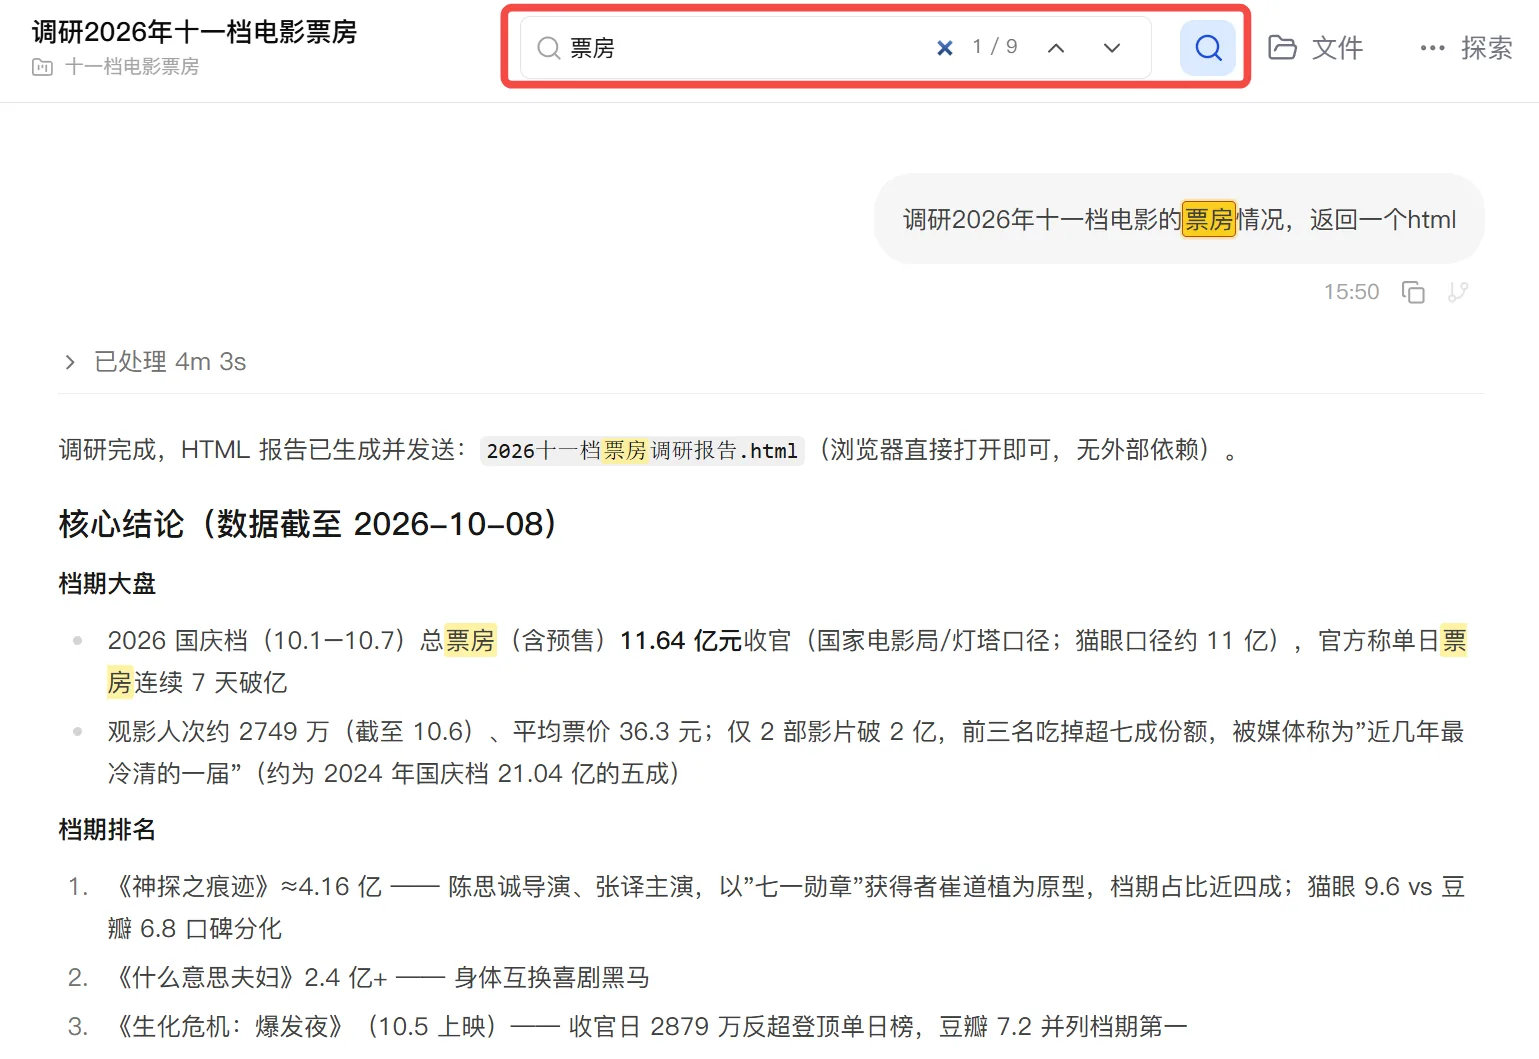Clear the search text with the X icon
Viewport: 1539px width, 1059px height.
pyautogui.click(x=944, y=48)
